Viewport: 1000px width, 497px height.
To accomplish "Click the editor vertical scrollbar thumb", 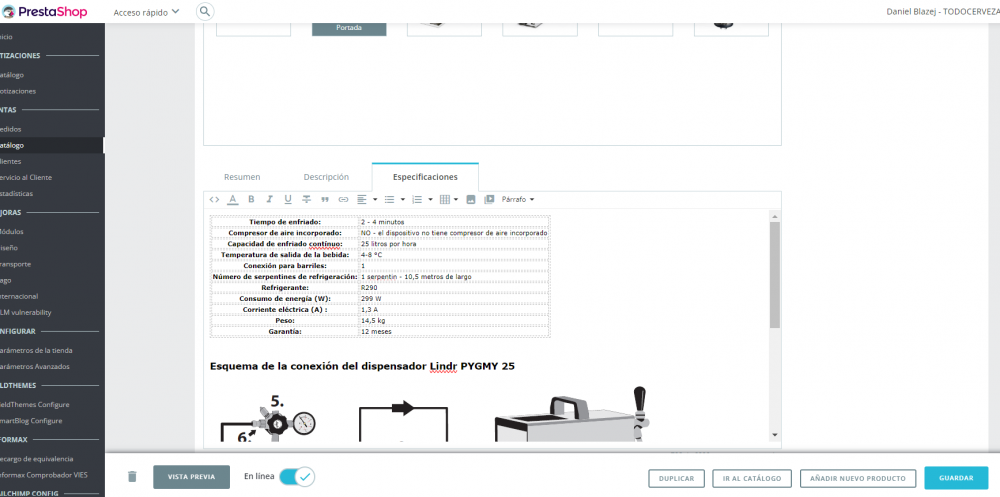I will (775, 274).
